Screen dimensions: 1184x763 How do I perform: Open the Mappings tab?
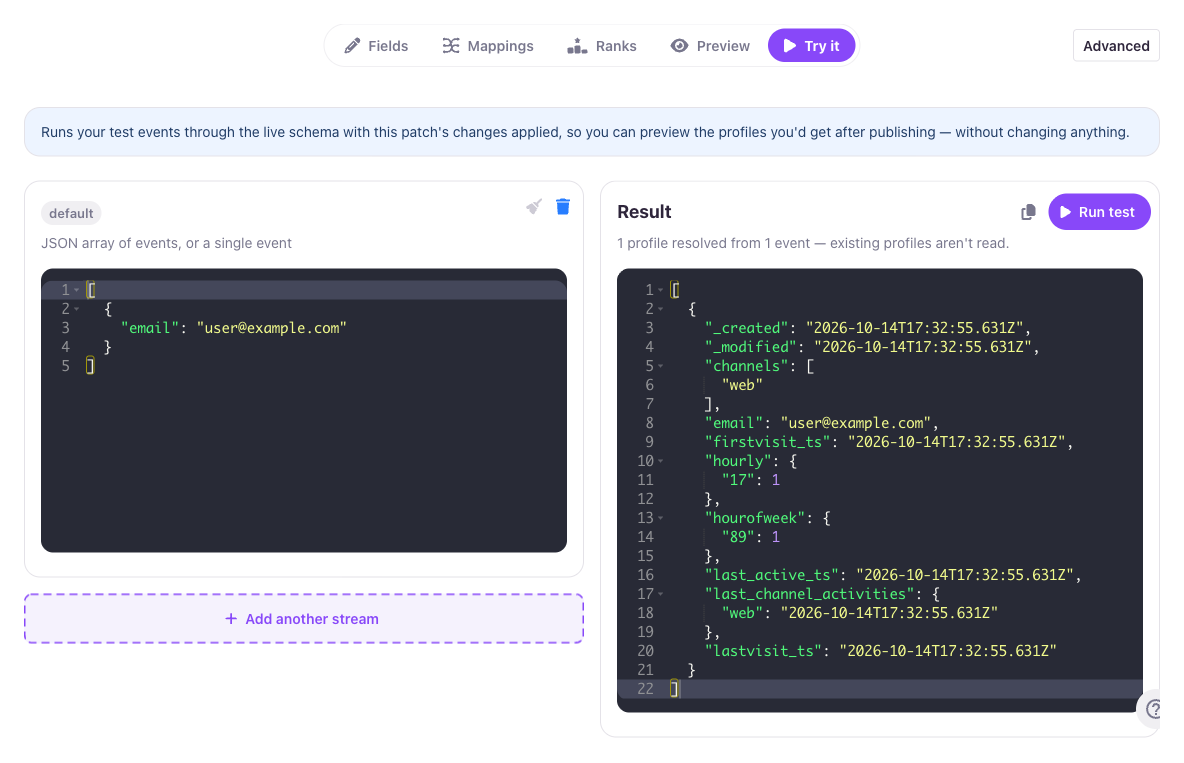[488, 46]
